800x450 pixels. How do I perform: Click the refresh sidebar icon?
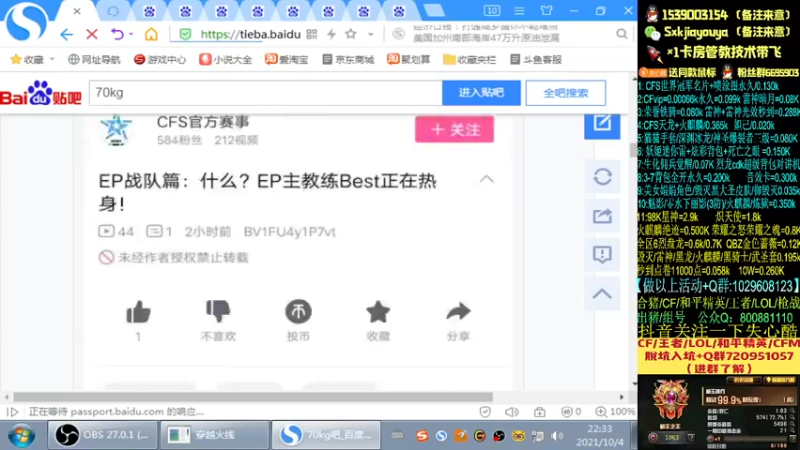(602, 177)
